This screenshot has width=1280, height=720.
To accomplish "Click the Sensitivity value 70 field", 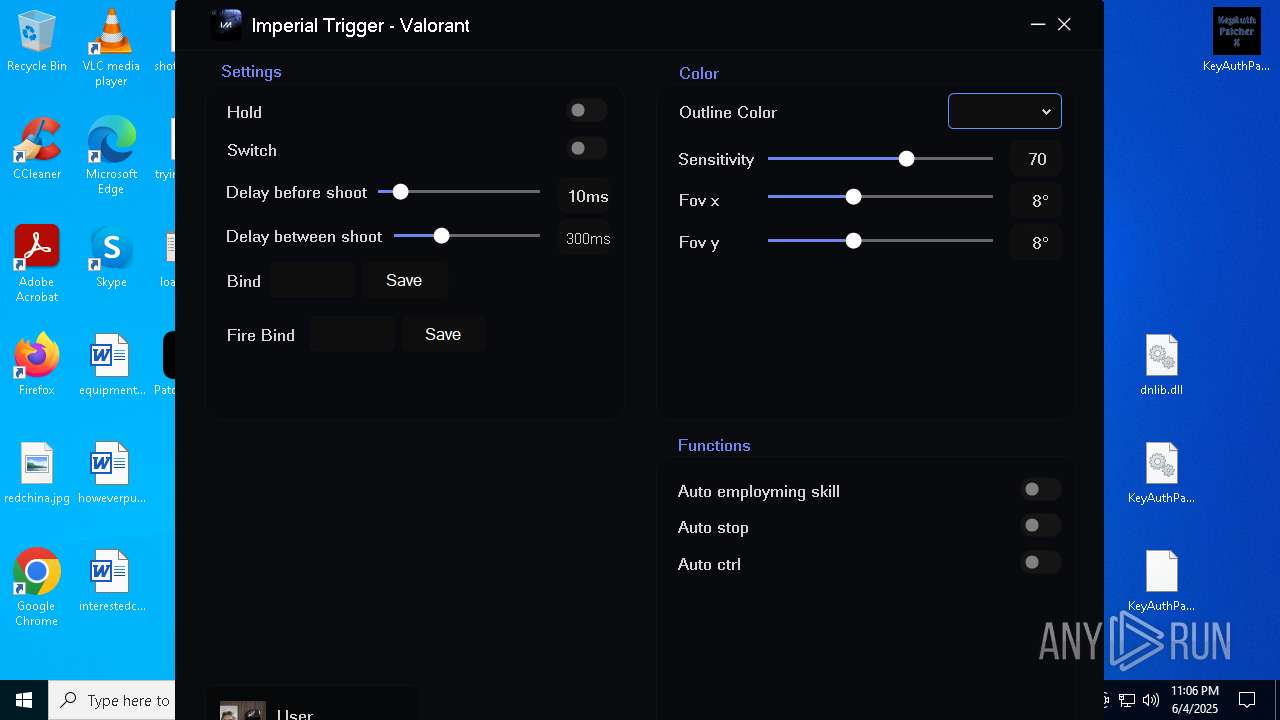I will (x=1036, y=159).
